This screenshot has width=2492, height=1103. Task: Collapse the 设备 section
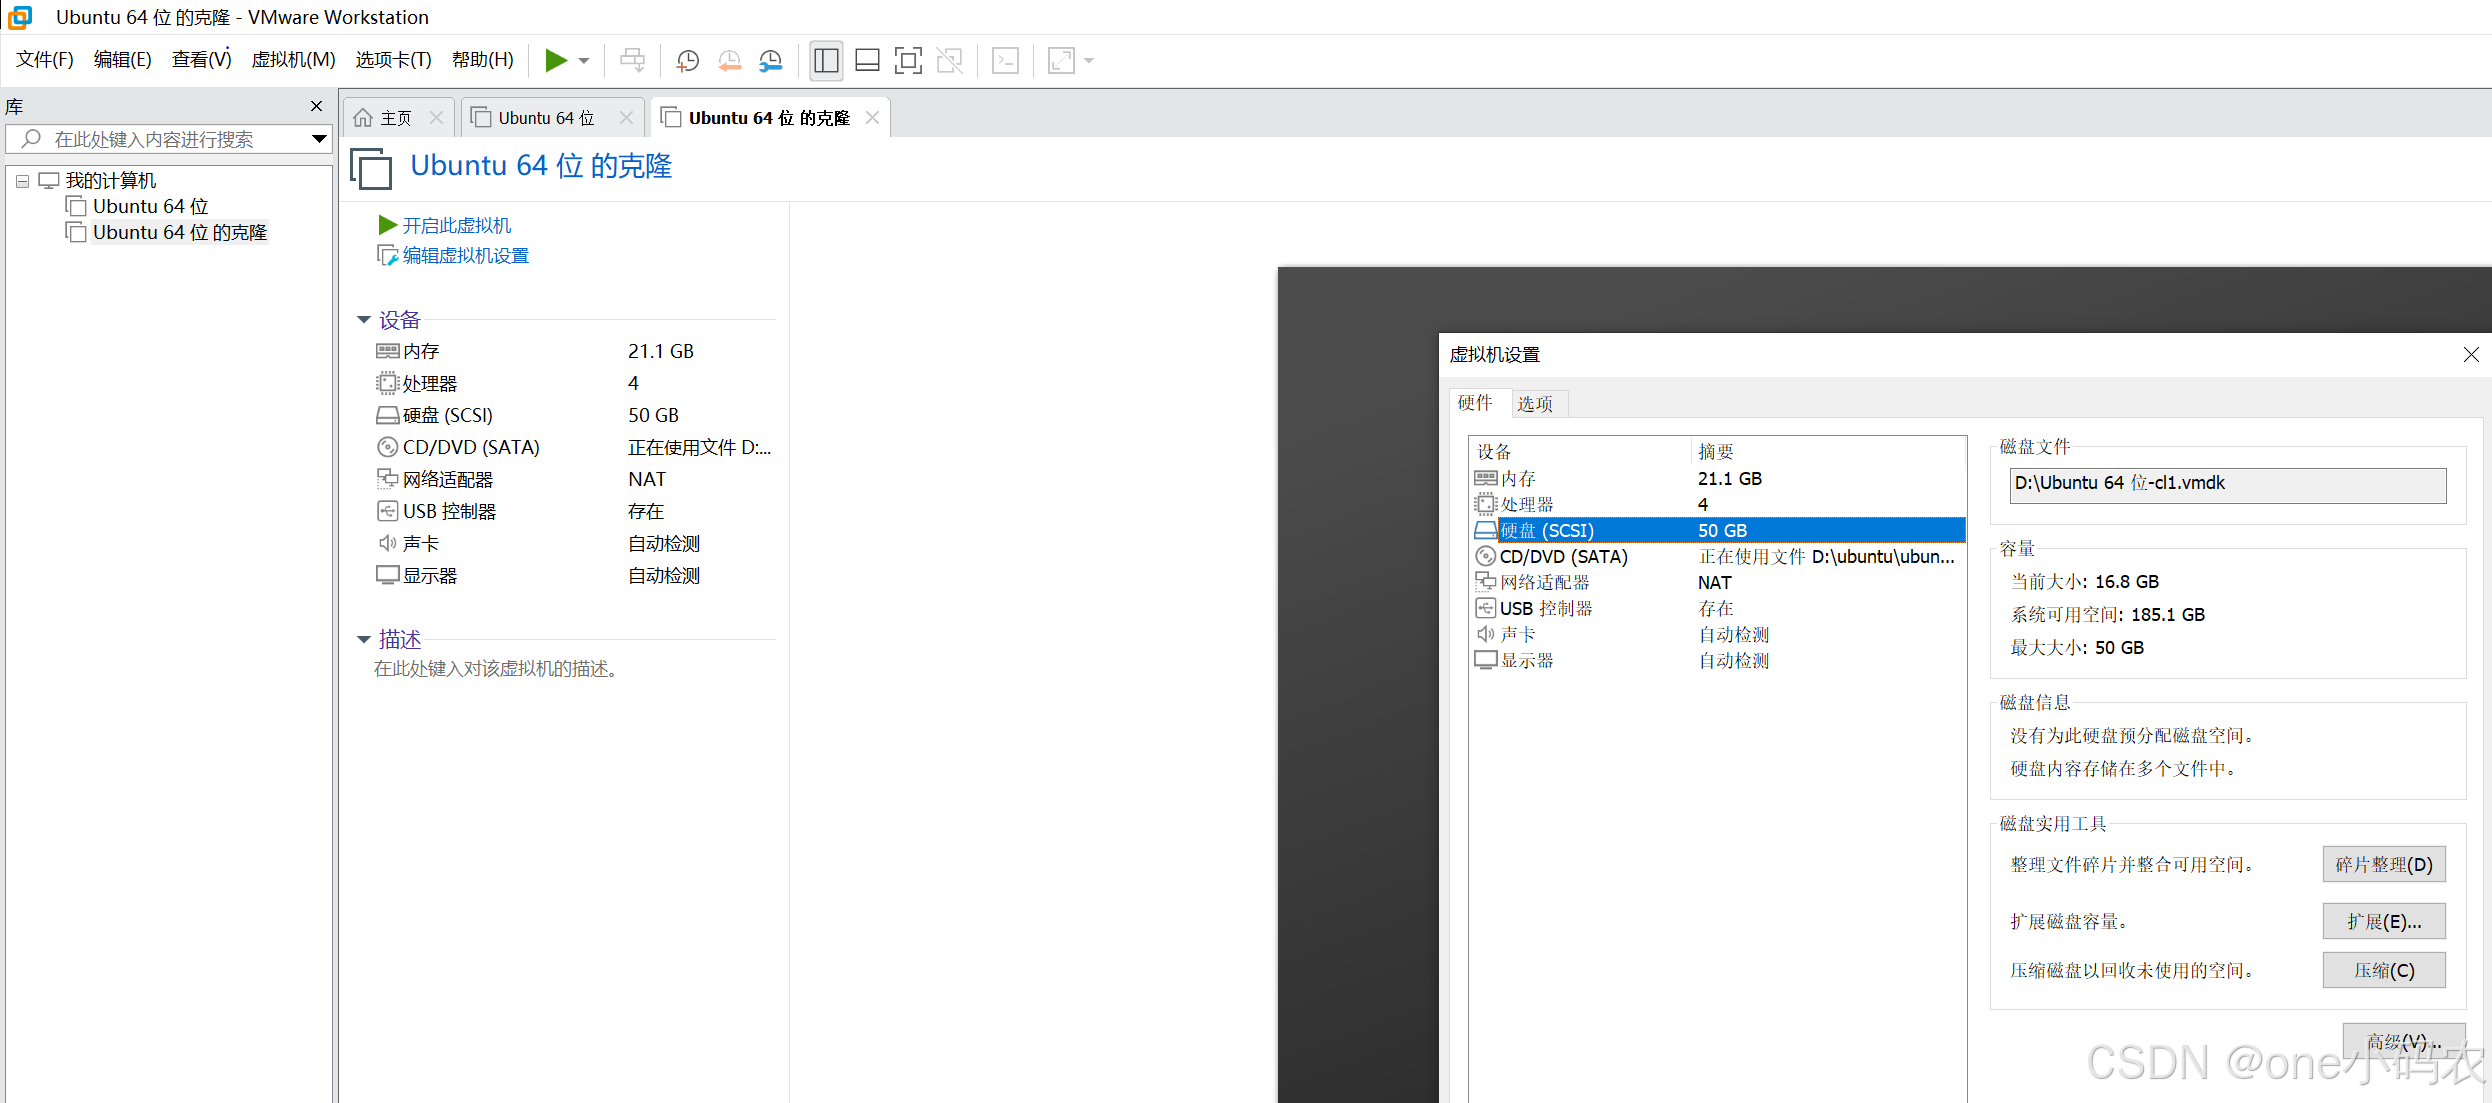[x=364, y=320]
